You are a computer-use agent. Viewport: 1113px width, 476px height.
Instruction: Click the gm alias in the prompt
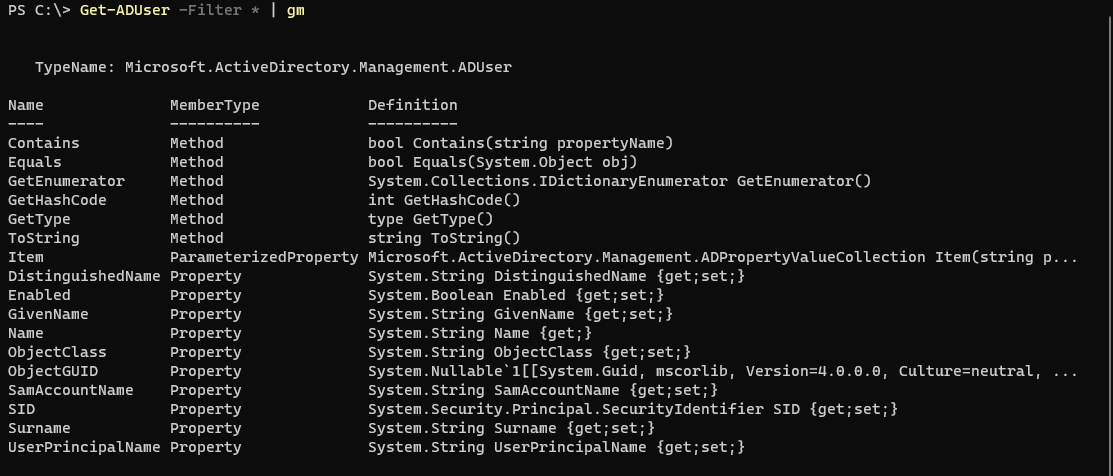(x=296, y=11)
